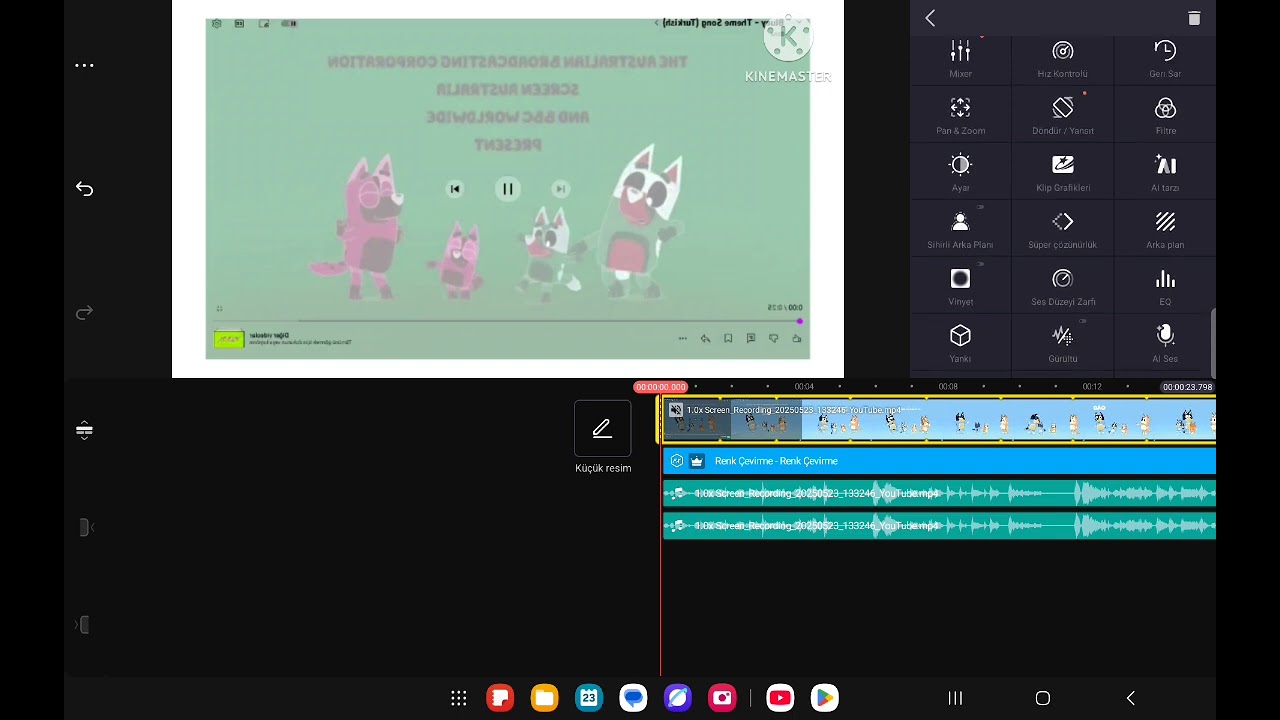Click the 00:00:00.000 playhead time marker
Screen dimensions: 1280x720
pos(660,387)
